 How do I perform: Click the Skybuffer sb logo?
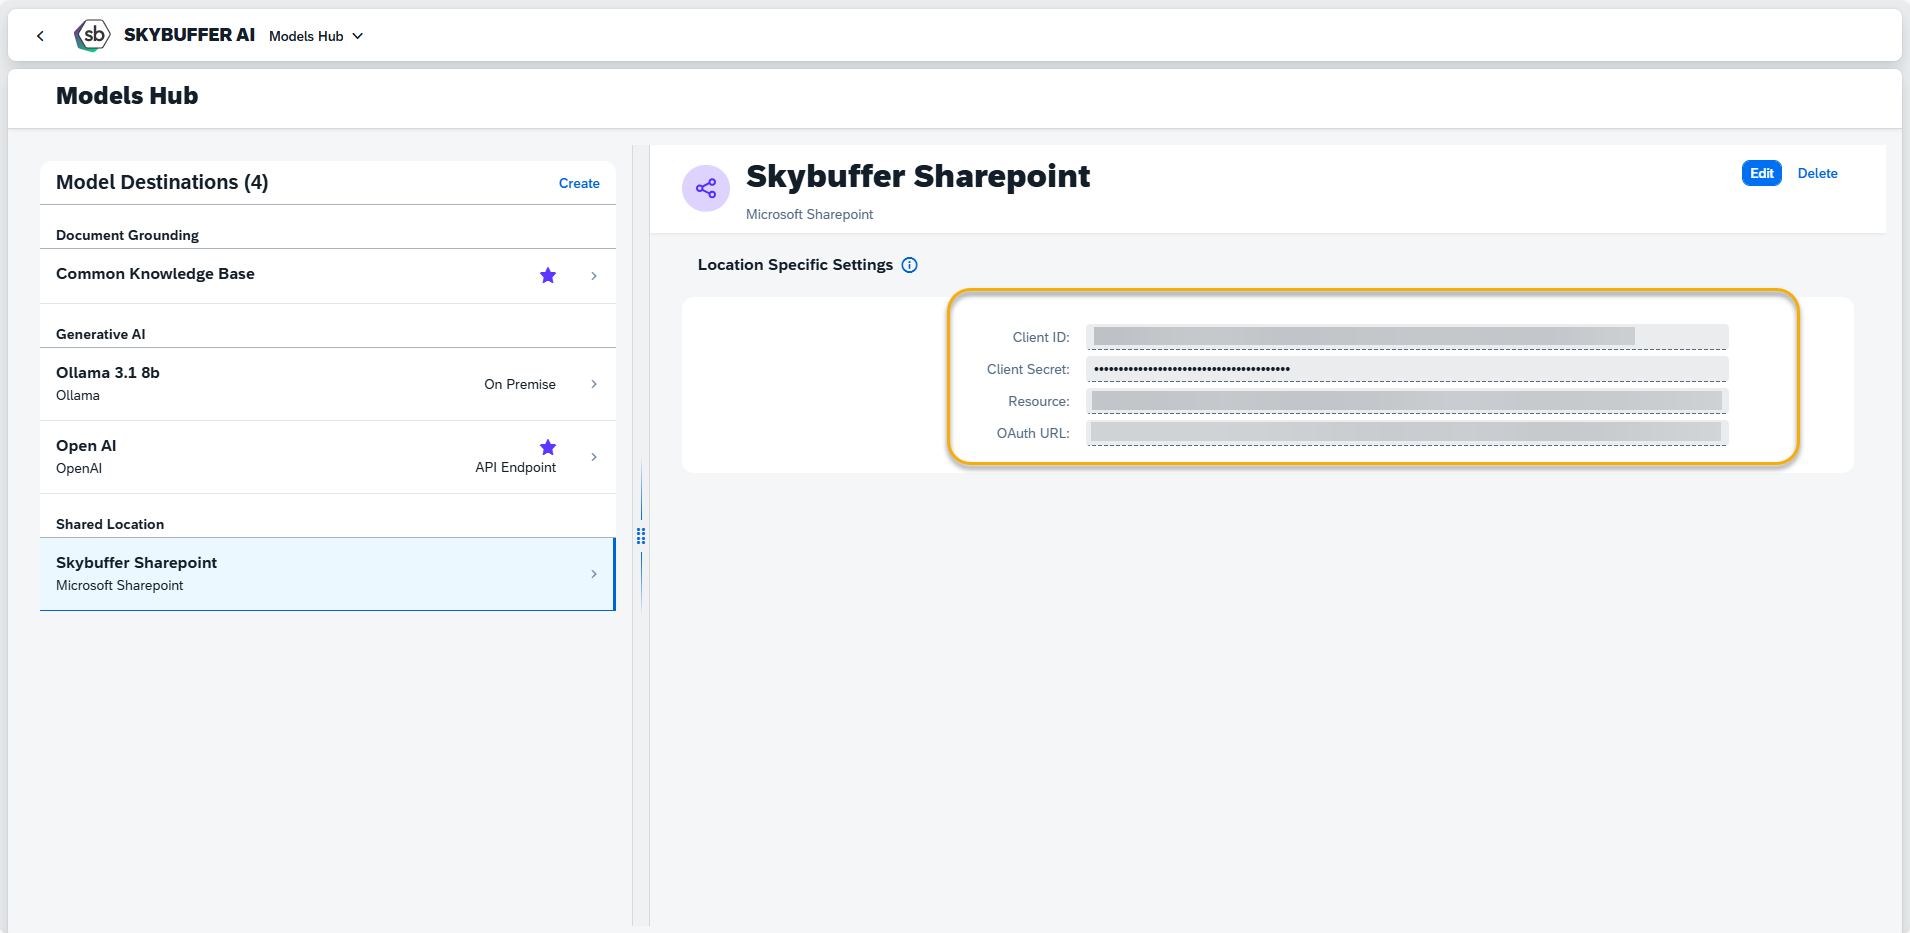coord(92,35)
